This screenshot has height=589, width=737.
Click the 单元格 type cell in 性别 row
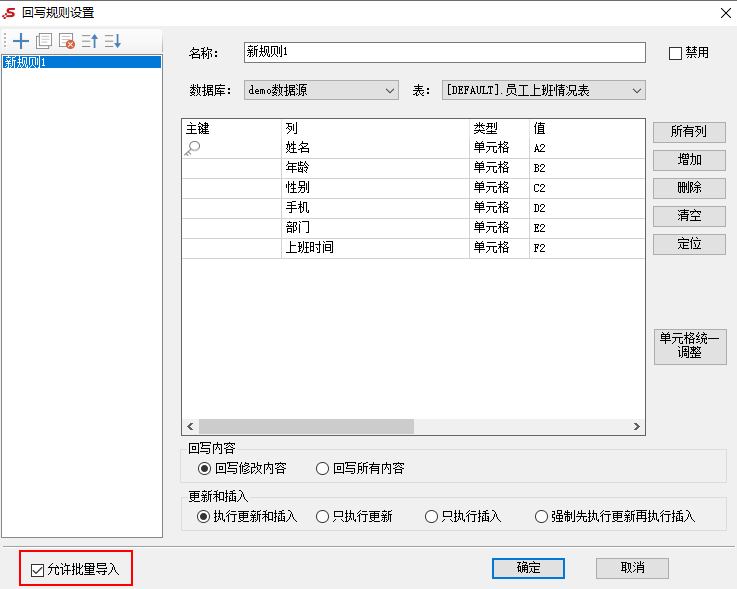click(x=500, y=188)
